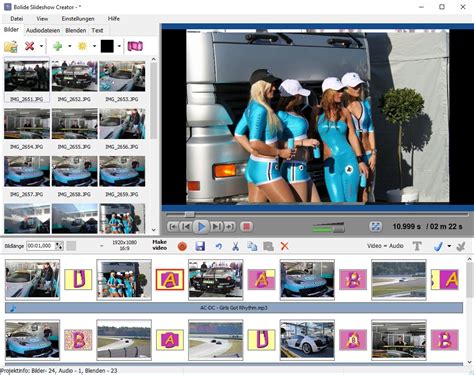Image resolution: width=474 pixels, height=375 pixels.
Task: Click the Bildlänge duration input field
Action: coord(41,246)
